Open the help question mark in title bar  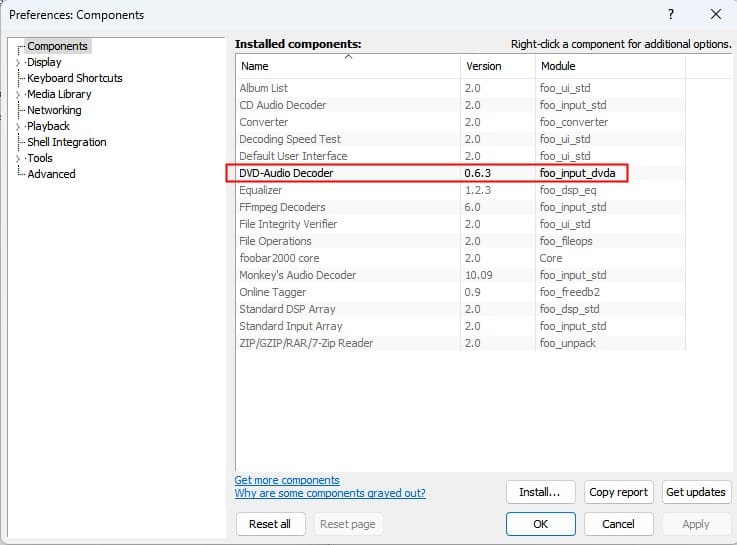click(x=671, y=14)
